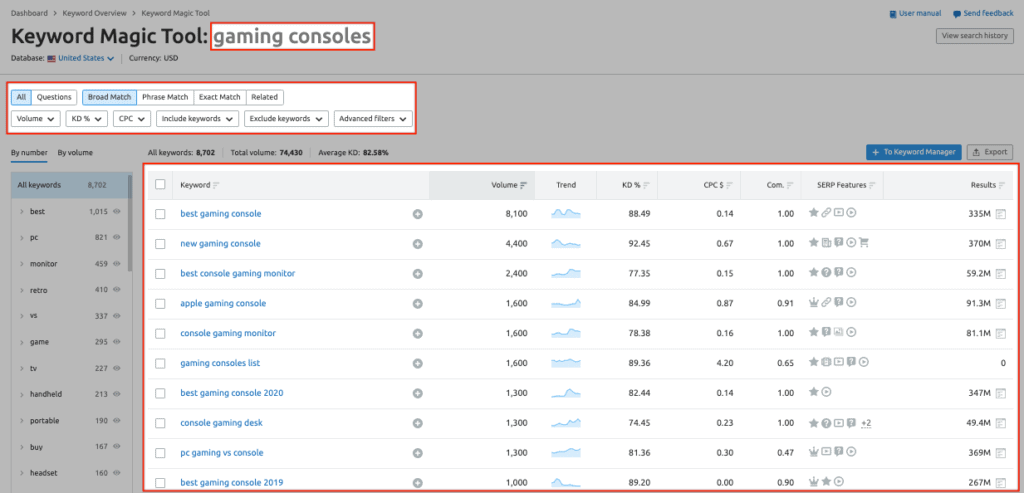Viewport: 1024px width, 493px height.
Task: Click plus icon beside 'console gaming desk'
Action: coord(417,423)
